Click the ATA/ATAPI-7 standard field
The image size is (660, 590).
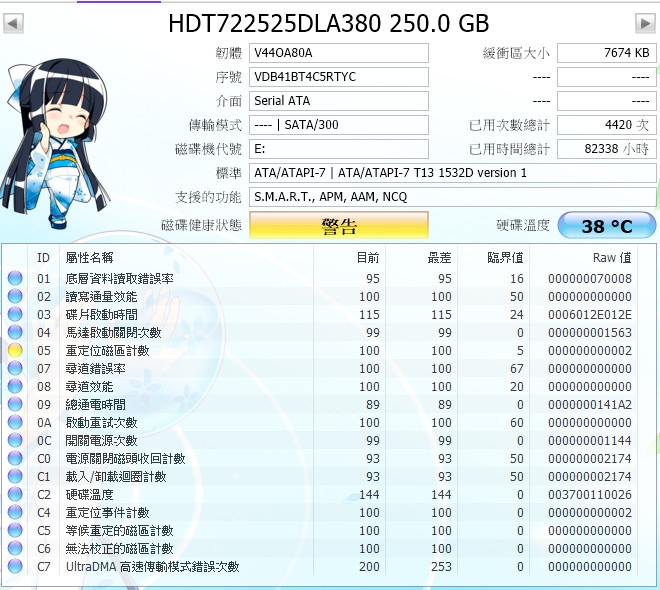(x=452, y=173)
